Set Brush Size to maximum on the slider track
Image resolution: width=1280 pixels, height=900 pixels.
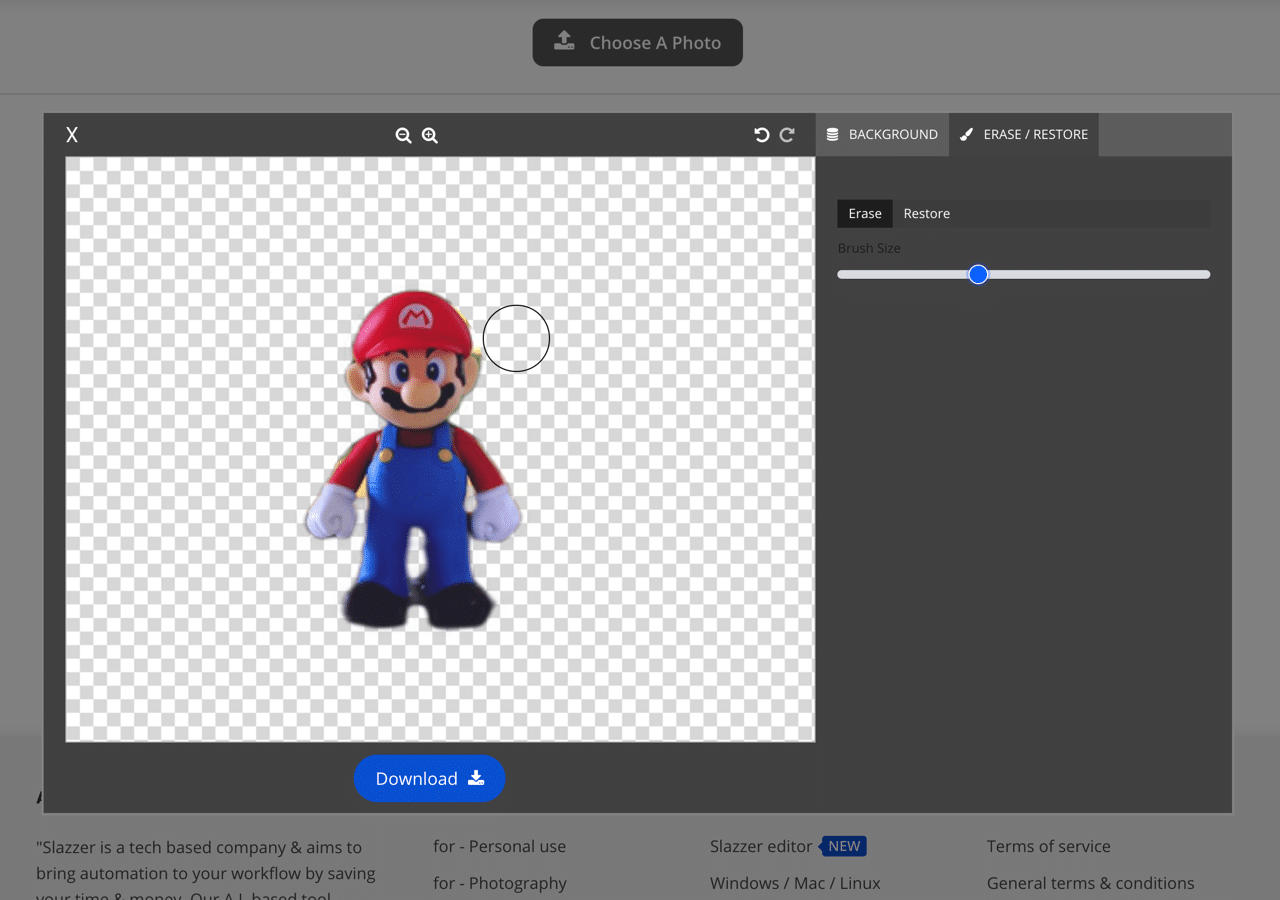pyautogui.click(x=1207, y=274)
